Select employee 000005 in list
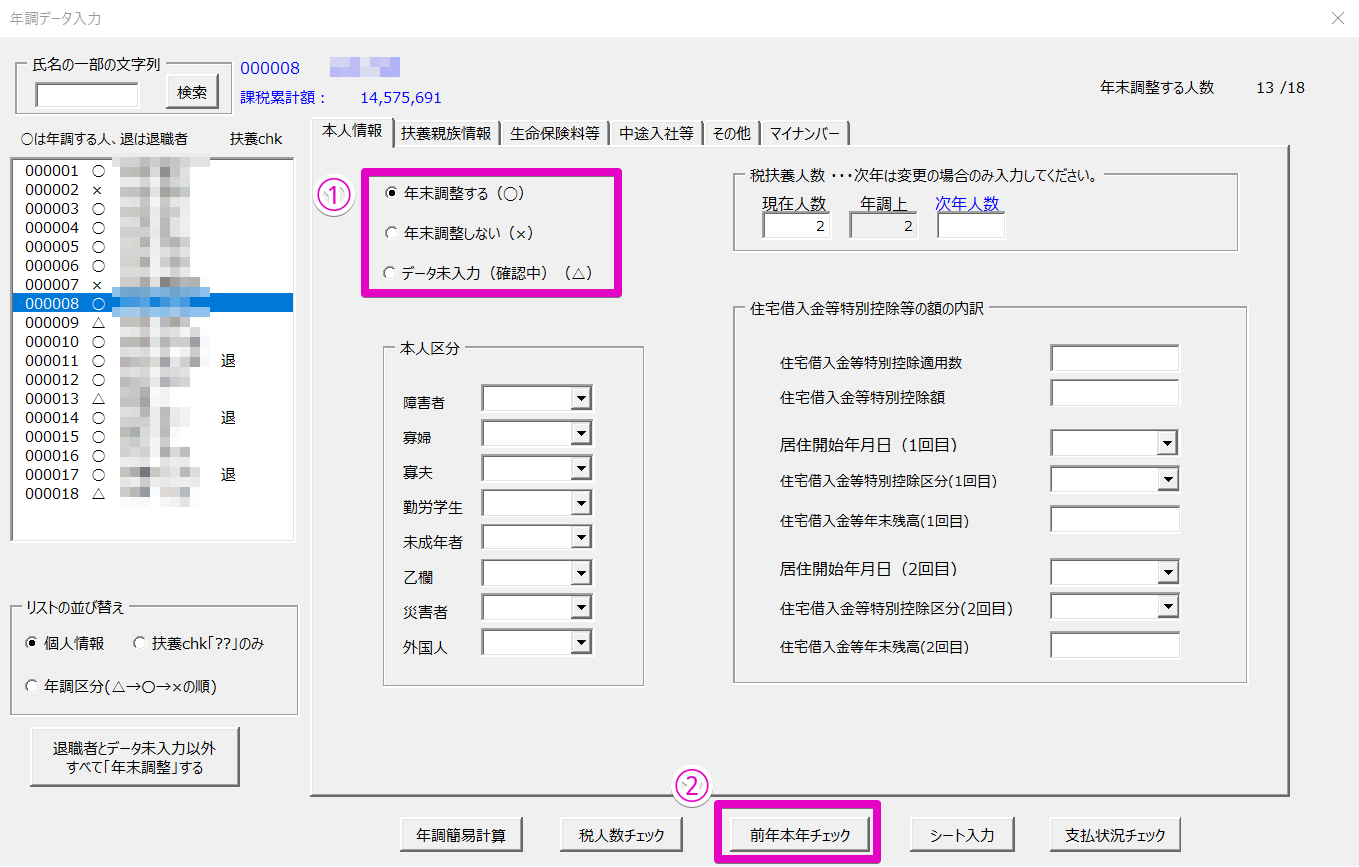 (x=153, y=247)
